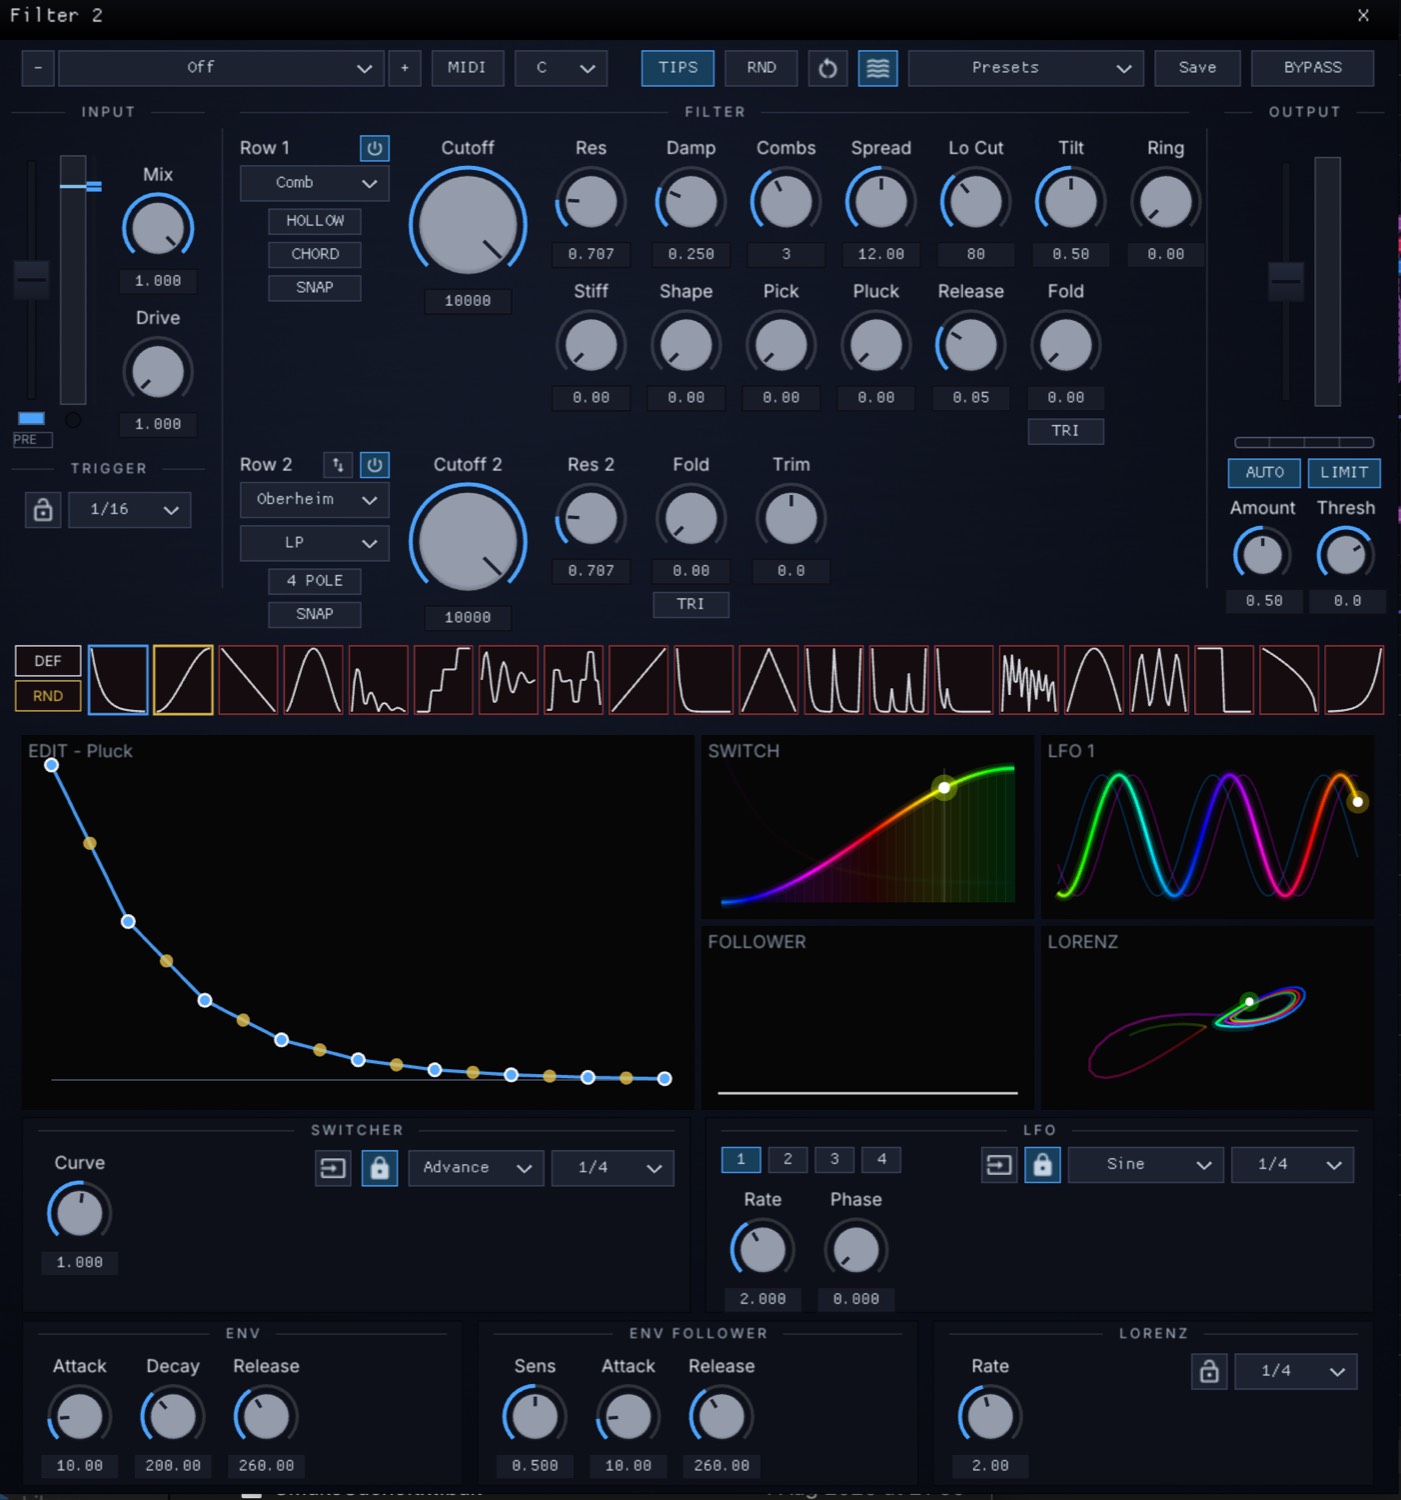The height and width of the screenshot is (1500, 1401).
Task: Select LFO tab 1
Action: [741, 1159]
